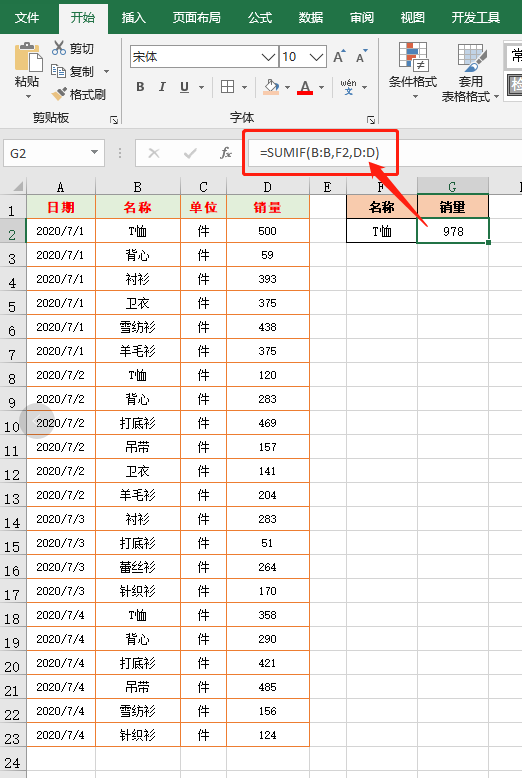This screenshot has height=778, width=522.
Task: Switch to the Developer (开发工具) tab
Action: (475, 18)
